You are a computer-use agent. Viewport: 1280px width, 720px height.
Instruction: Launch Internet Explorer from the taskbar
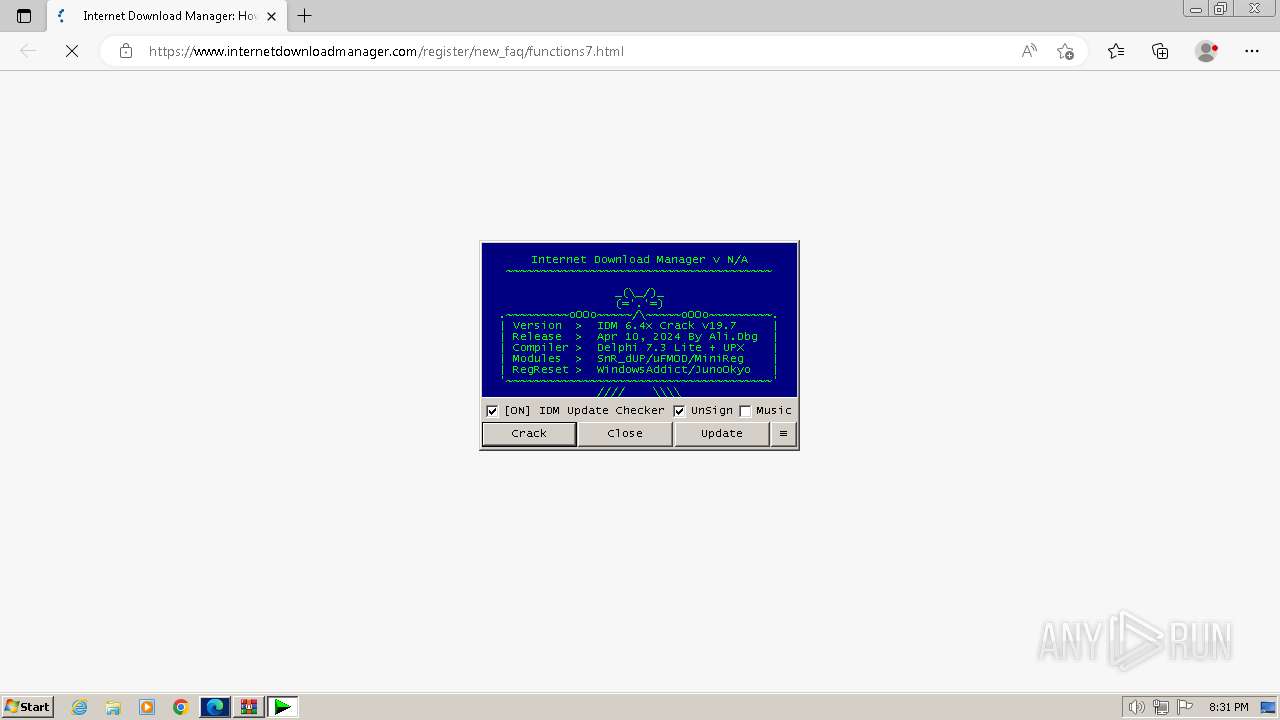click(80, 707)
